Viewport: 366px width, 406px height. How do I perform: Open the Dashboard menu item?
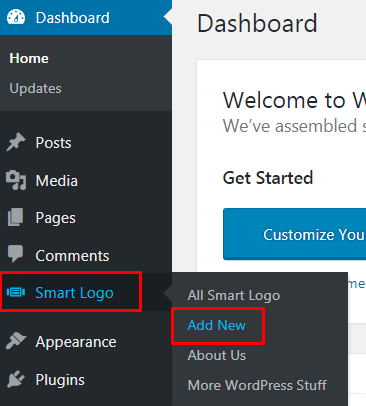(x=86, y=17)
